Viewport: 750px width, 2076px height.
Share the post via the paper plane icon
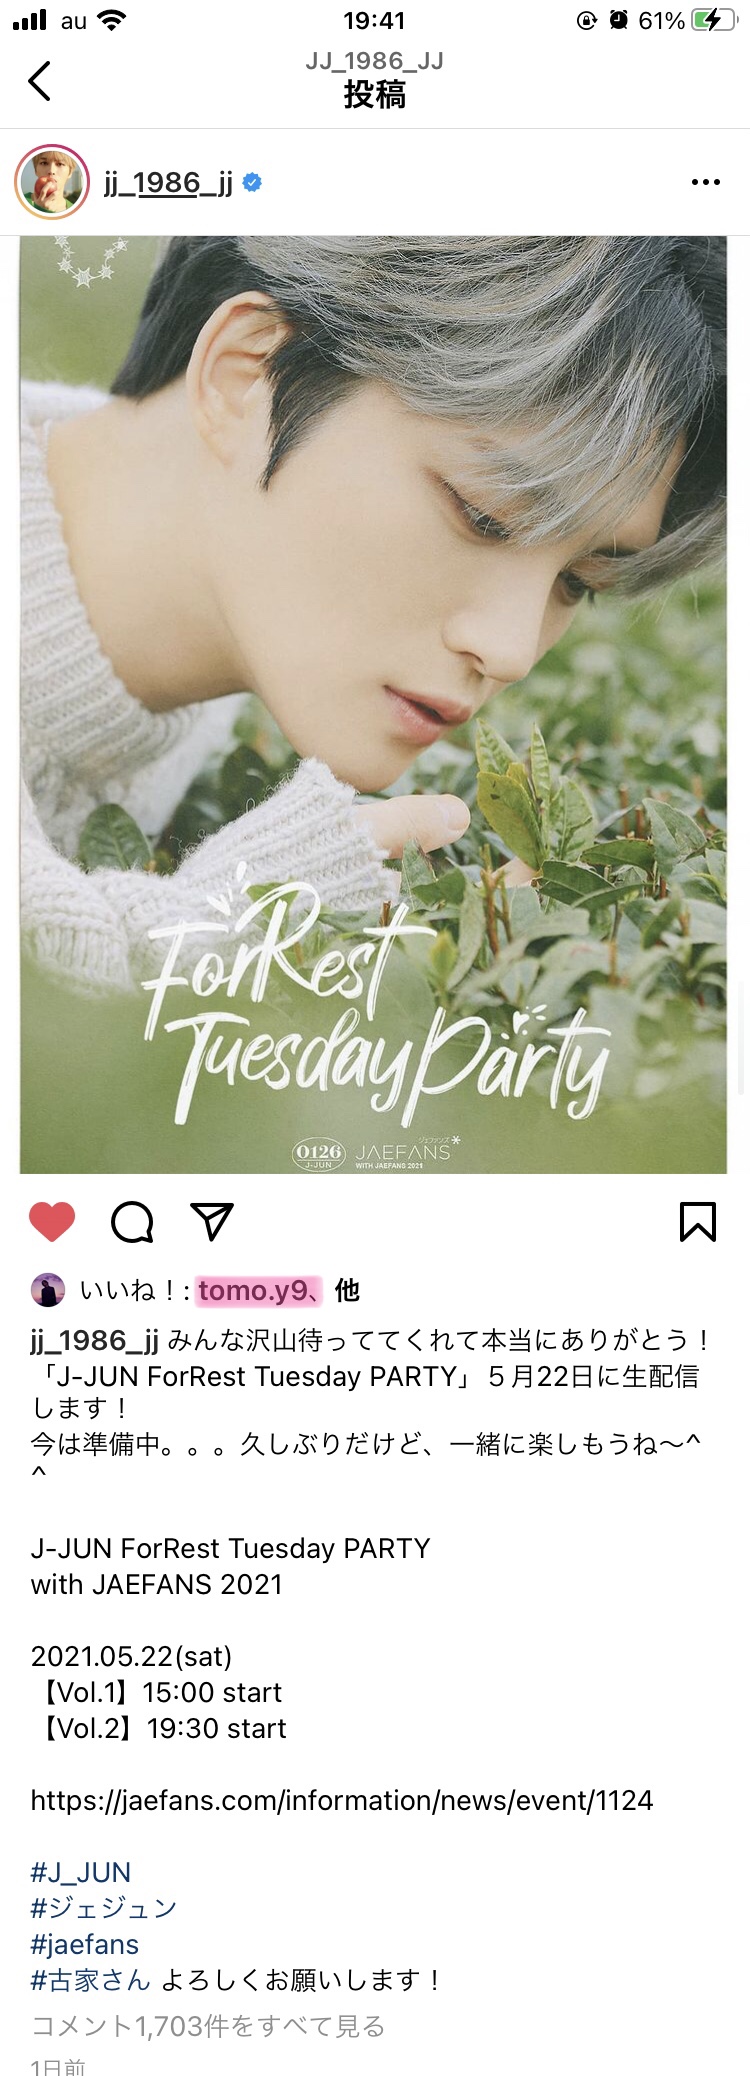212,1222
